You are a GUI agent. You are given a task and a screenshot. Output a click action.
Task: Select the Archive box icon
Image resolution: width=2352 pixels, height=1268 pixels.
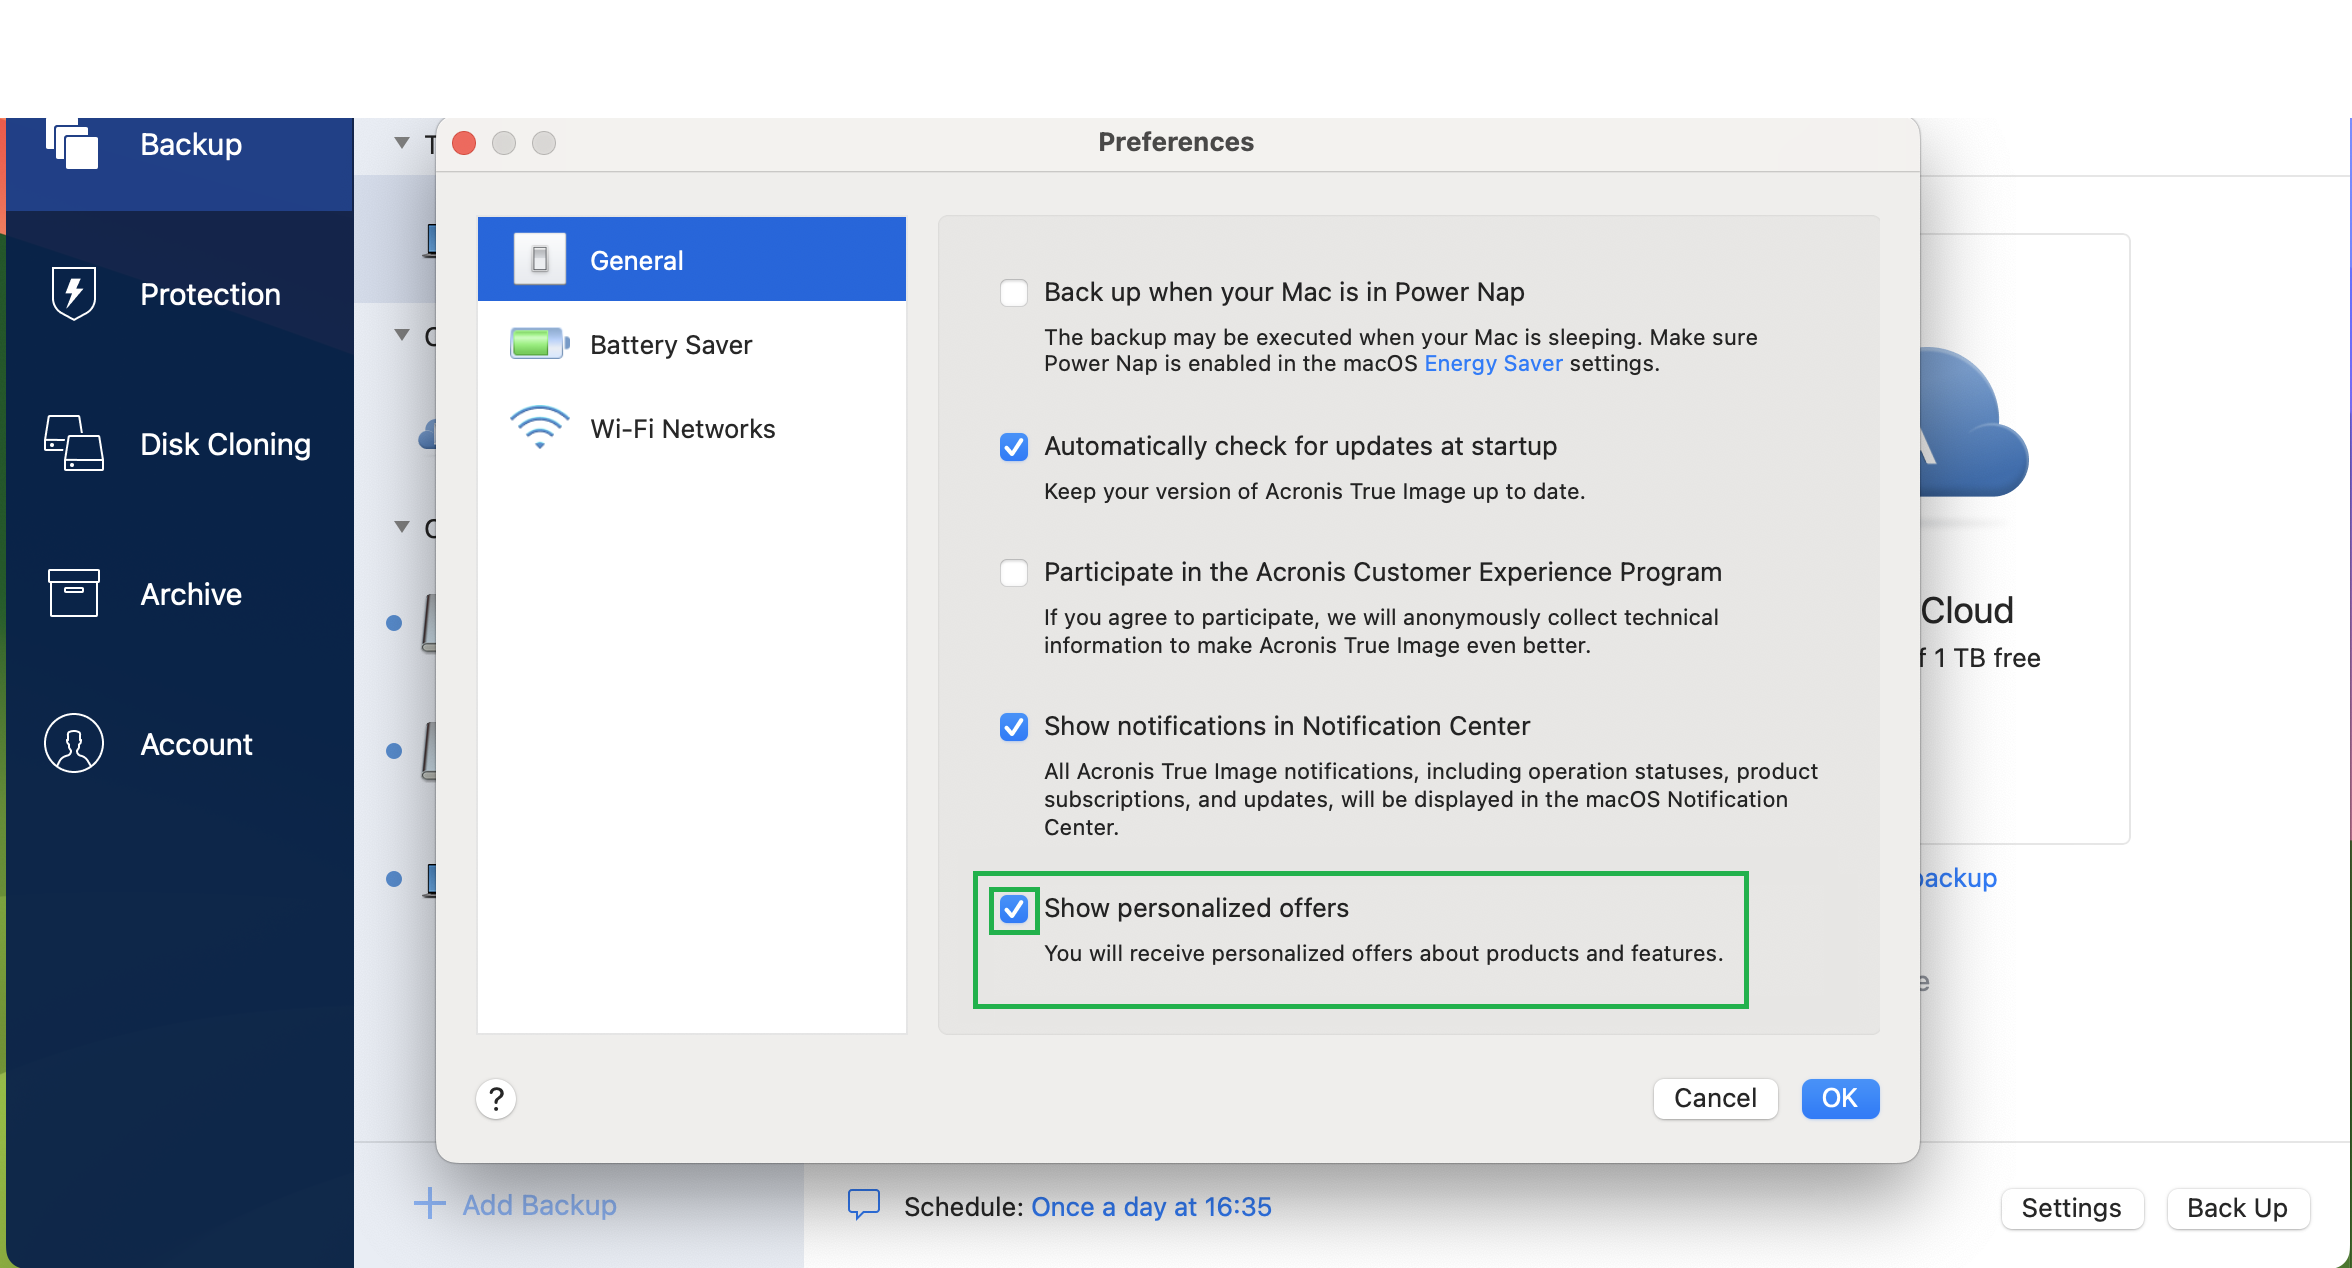click(x=73, y=593)
